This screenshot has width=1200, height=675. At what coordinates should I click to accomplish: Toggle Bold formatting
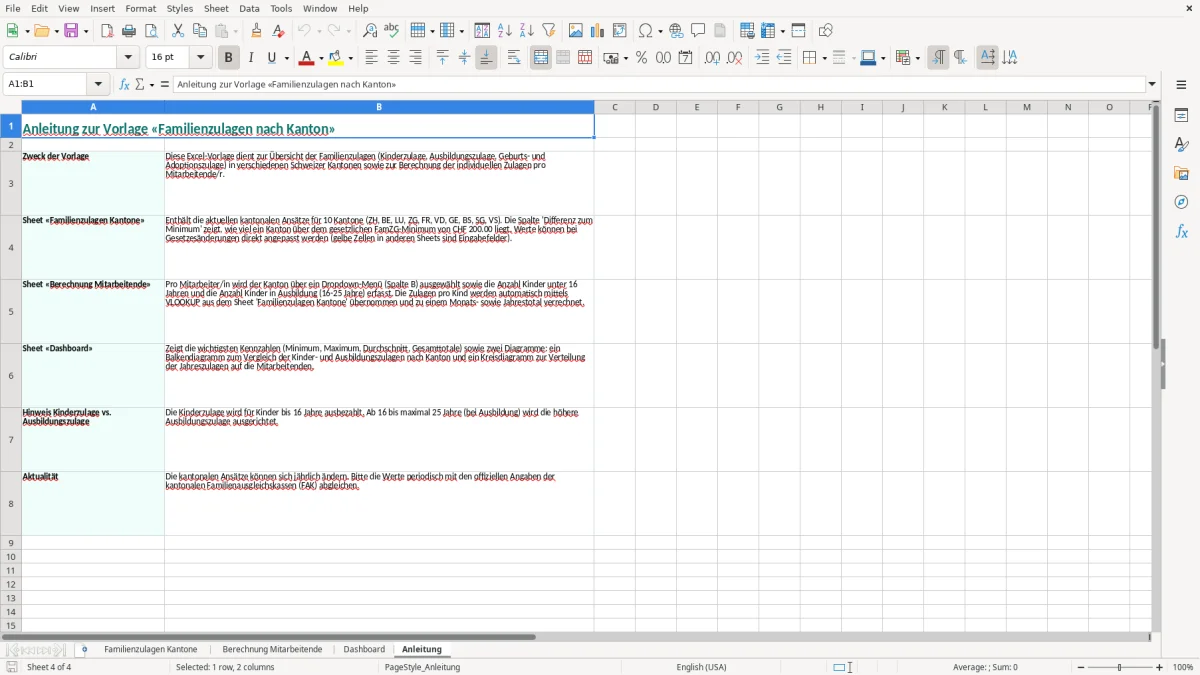pyautogui.click(x=228, y=58)
